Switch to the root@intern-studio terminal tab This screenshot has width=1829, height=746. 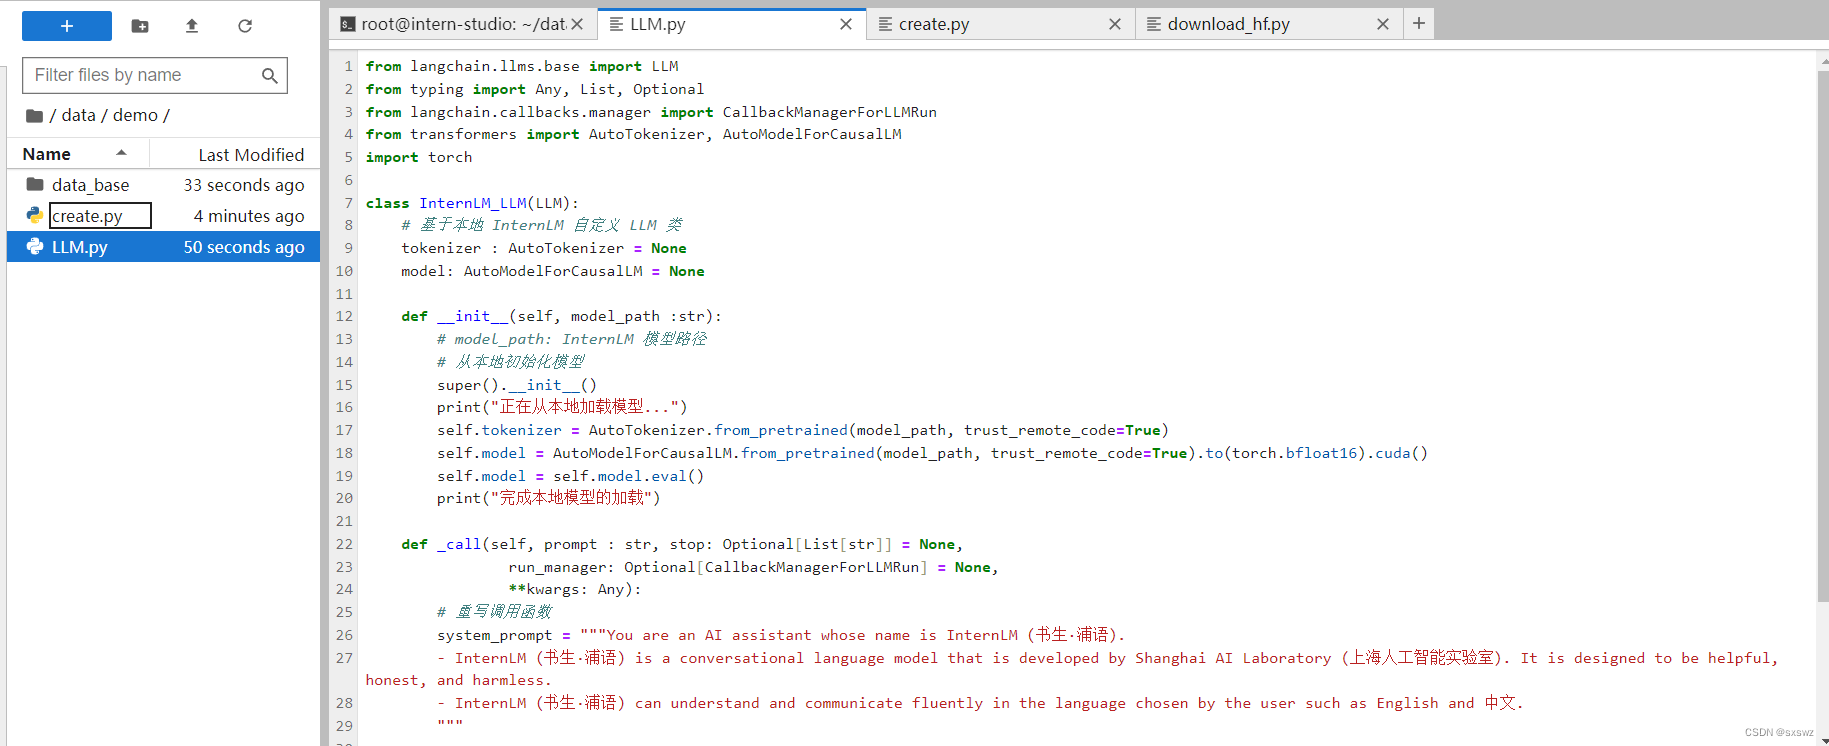(464, 24)
